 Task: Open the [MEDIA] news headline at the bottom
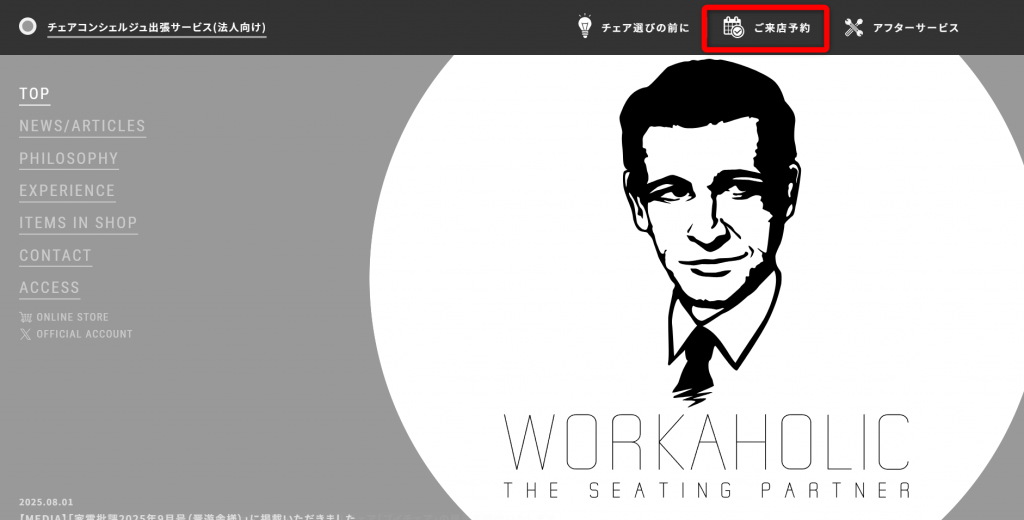[x=188, y=516]
